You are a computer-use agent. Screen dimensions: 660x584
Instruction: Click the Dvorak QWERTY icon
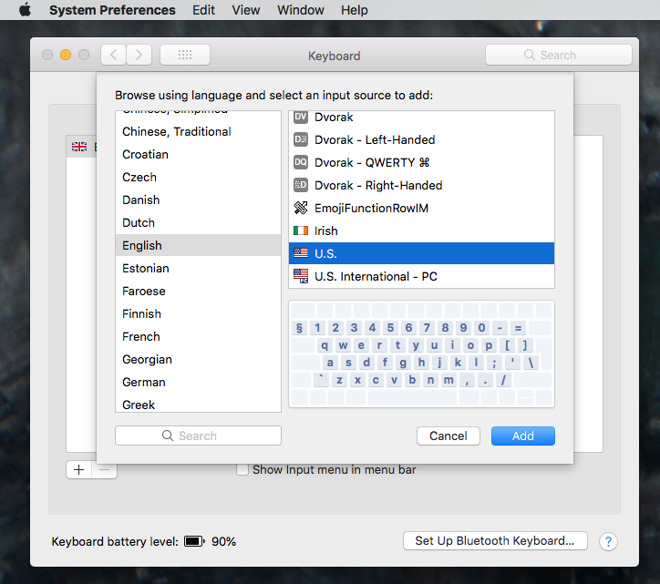pyautogui.click(x=301, y=162)
